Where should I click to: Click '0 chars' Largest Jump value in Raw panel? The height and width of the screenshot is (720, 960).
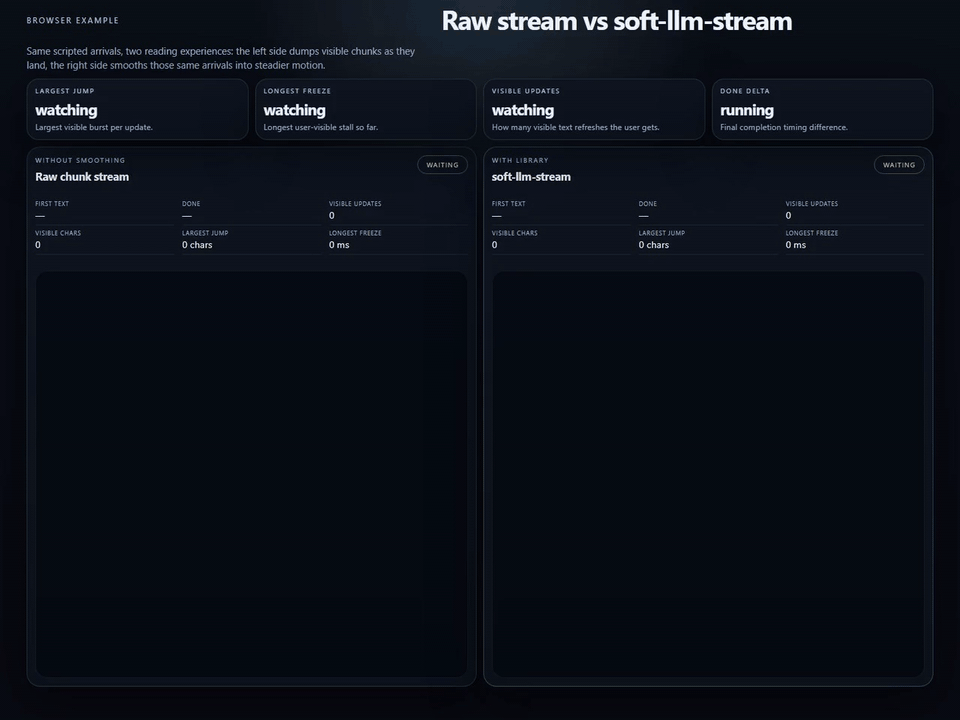[x=197, y=245]
